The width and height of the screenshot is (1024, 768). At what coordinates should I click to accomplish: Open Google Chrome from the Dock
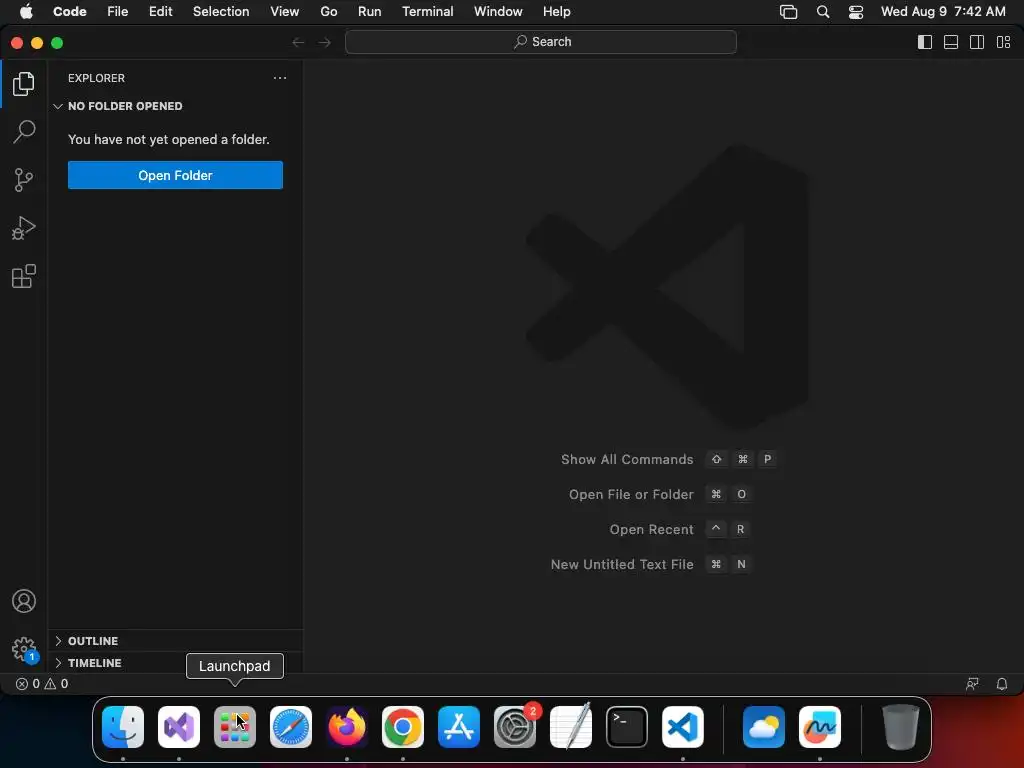coord(403,727)
